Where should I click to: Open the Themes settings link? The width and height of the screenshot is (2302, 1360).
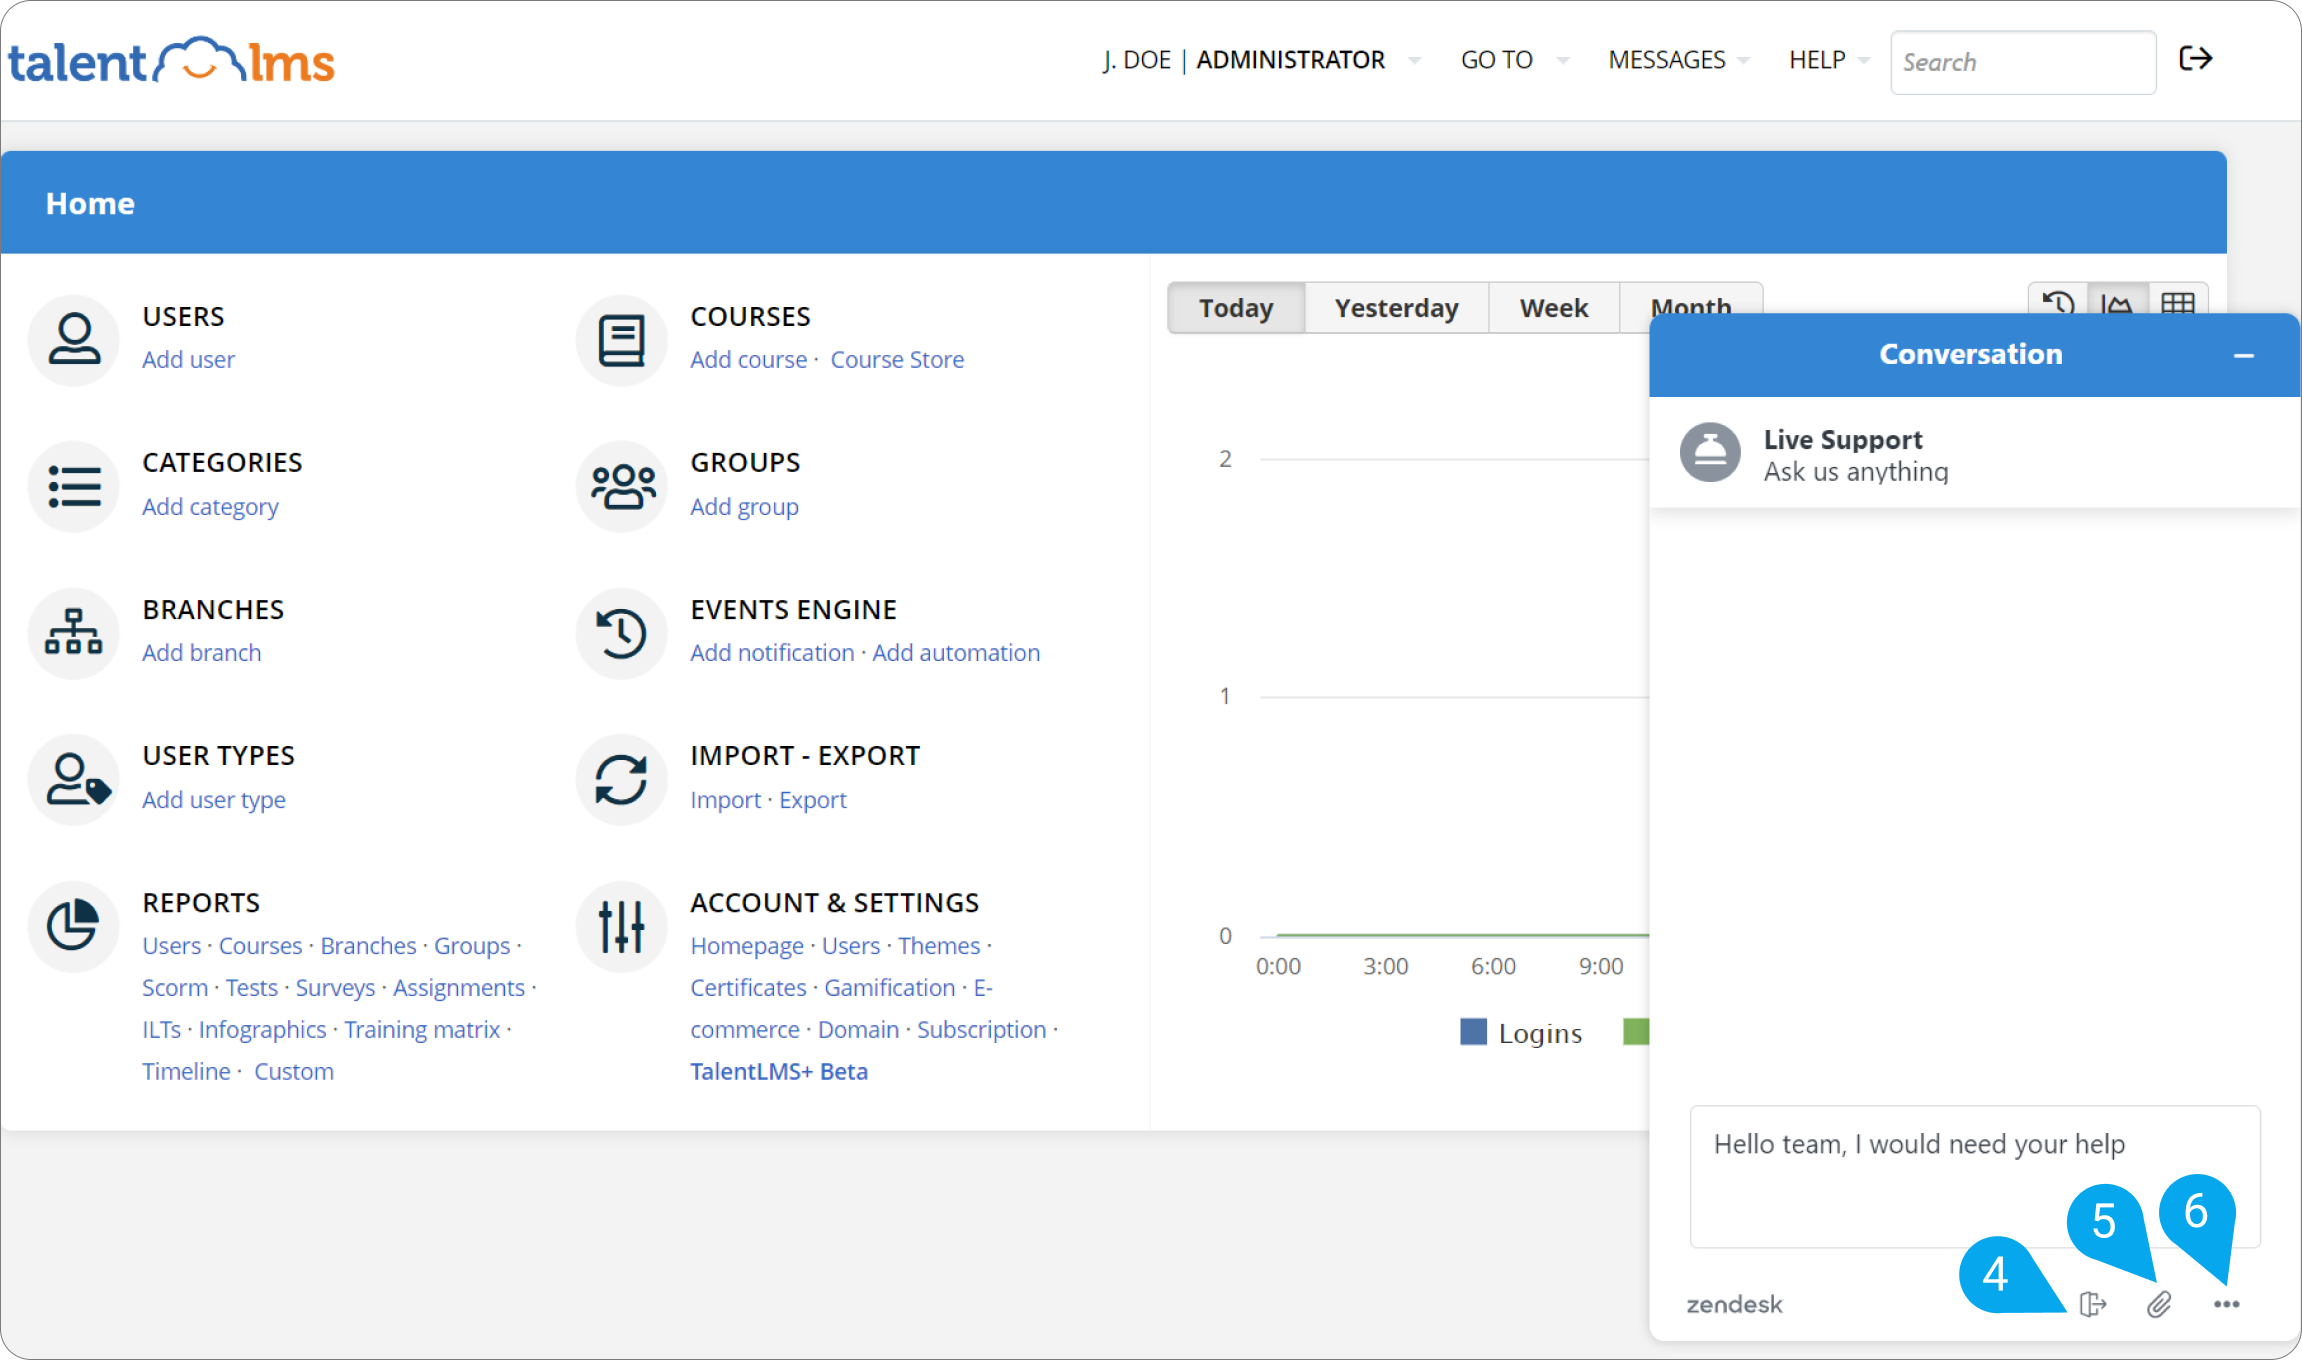939,946
